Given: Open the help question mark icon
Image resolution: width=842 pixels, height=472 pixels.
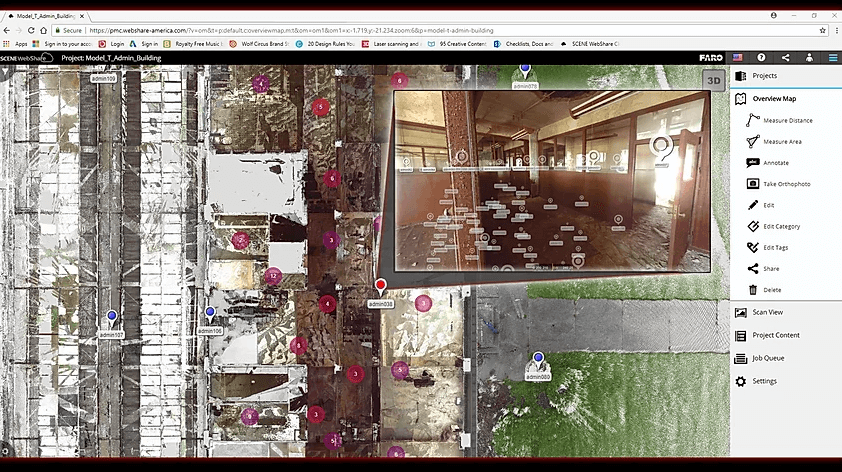Looking at the screenshot, I should pyautogui.click(x=761, y=57).
